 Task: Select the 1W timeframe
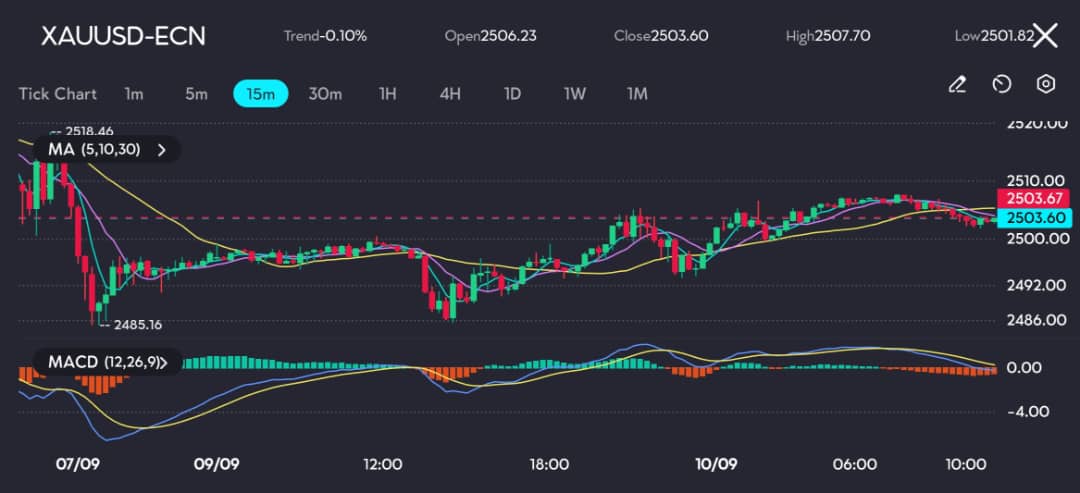click(x=574, y=94)
